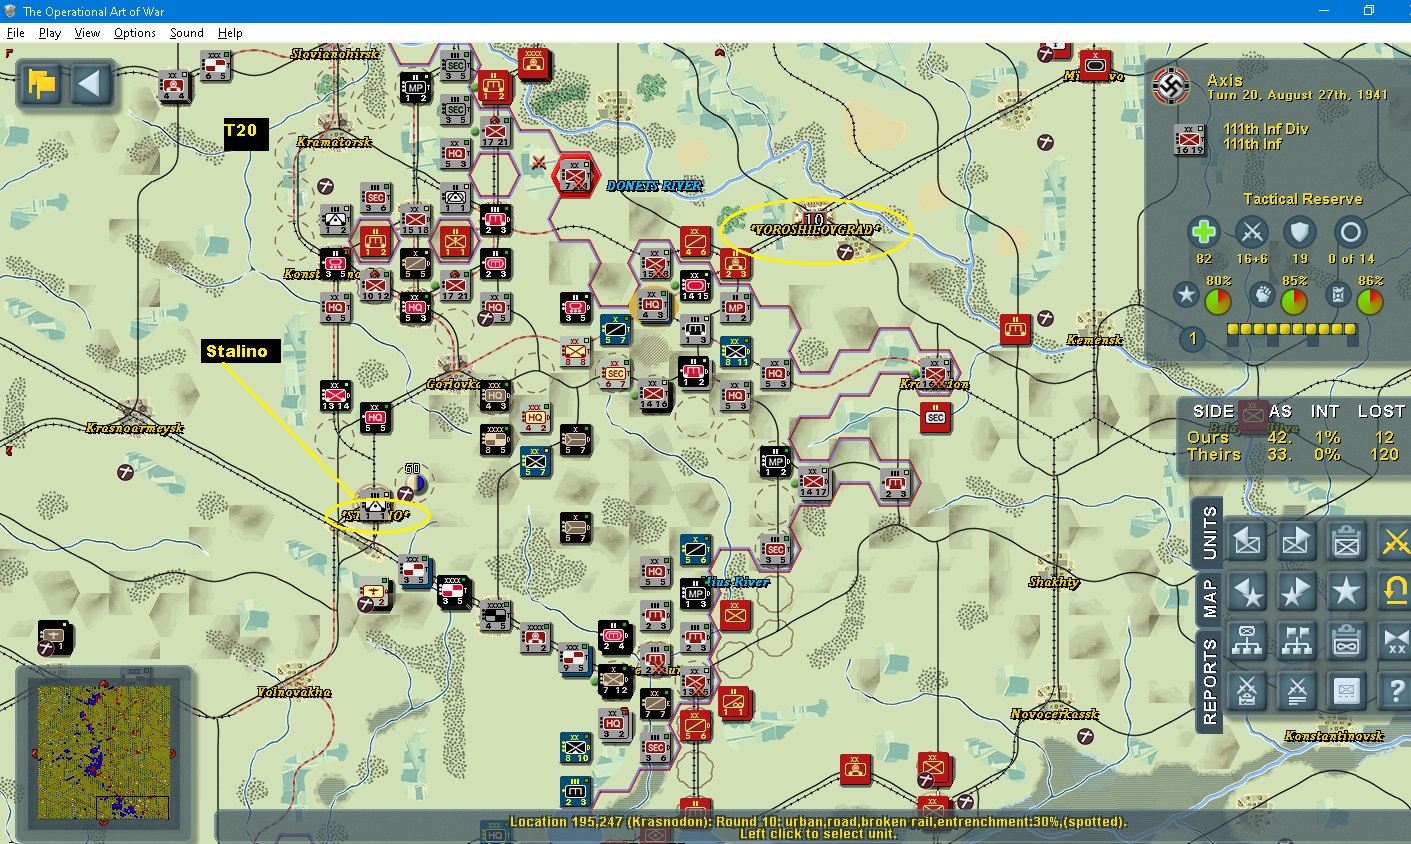Open the Play menu
Viewport: 1411px width, 844px height.
coord(50,33)
